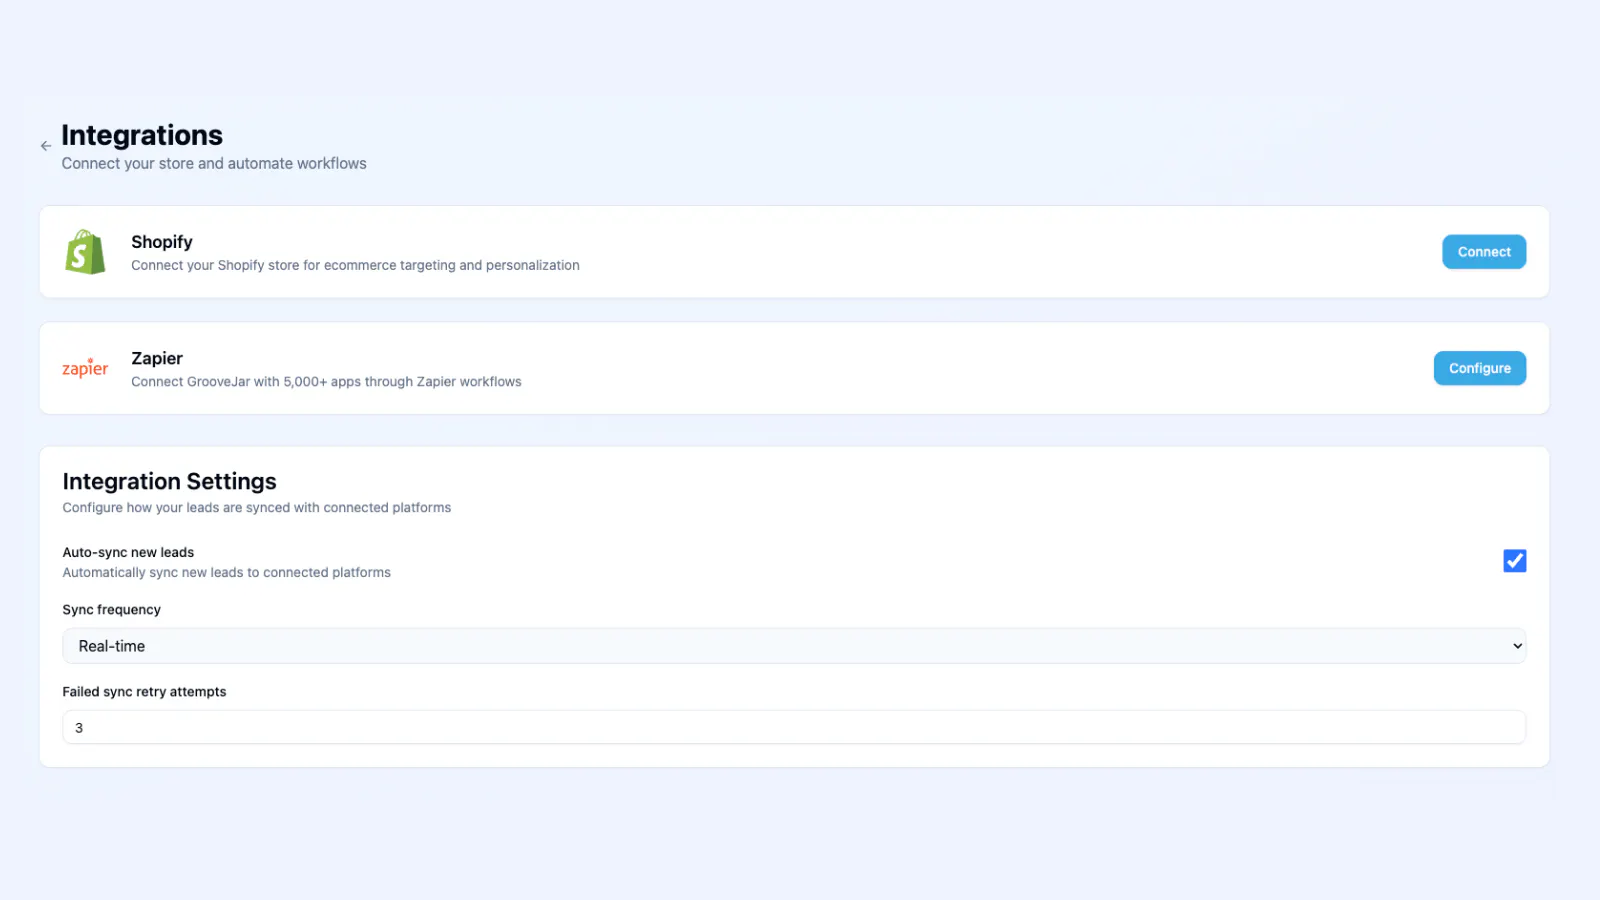Disable the Auto-sync new leads checkbox
The width and height of the screenshot is (1600, 900).
pyautogui.click(x=1515, y=561)
